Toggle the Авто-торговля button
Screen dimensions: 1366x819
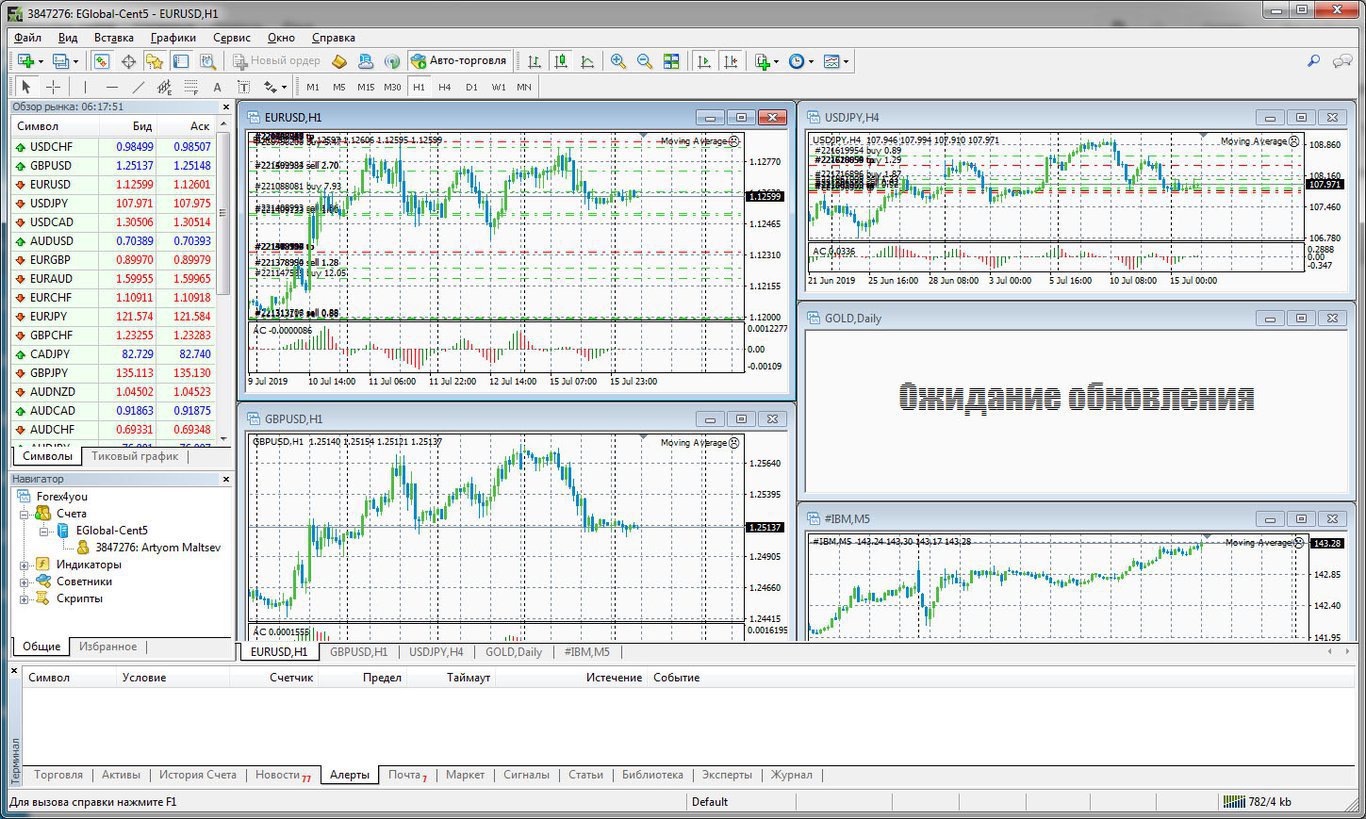(x=460, y=61)
